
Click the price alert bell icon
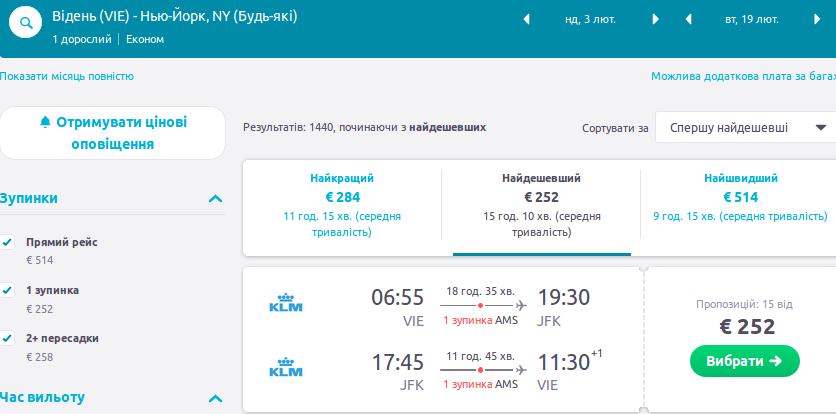point(44,122)
